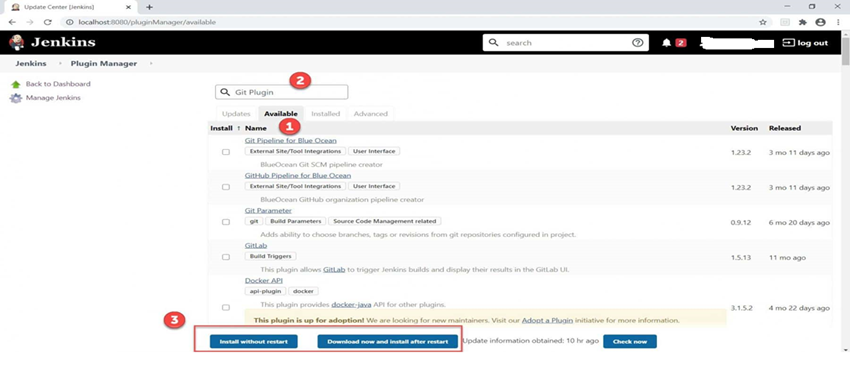Click the log out icon

[788, 43]
